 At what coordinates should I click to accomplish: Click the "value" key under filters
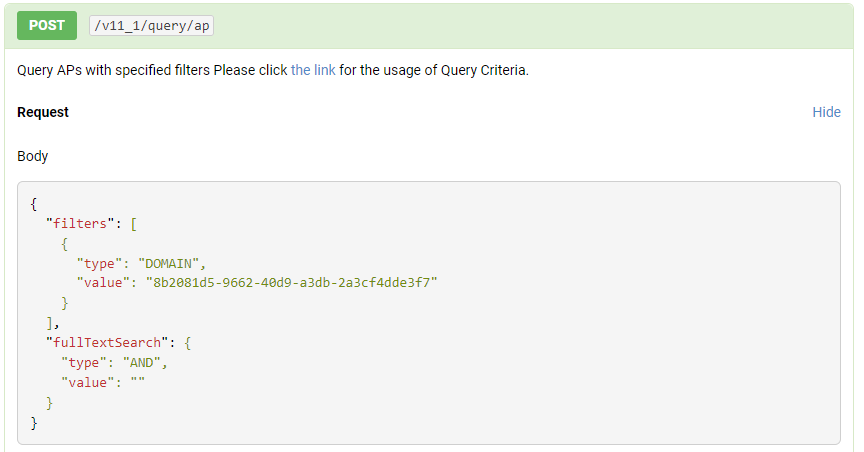pyautogui.click(x=103, y=283)
